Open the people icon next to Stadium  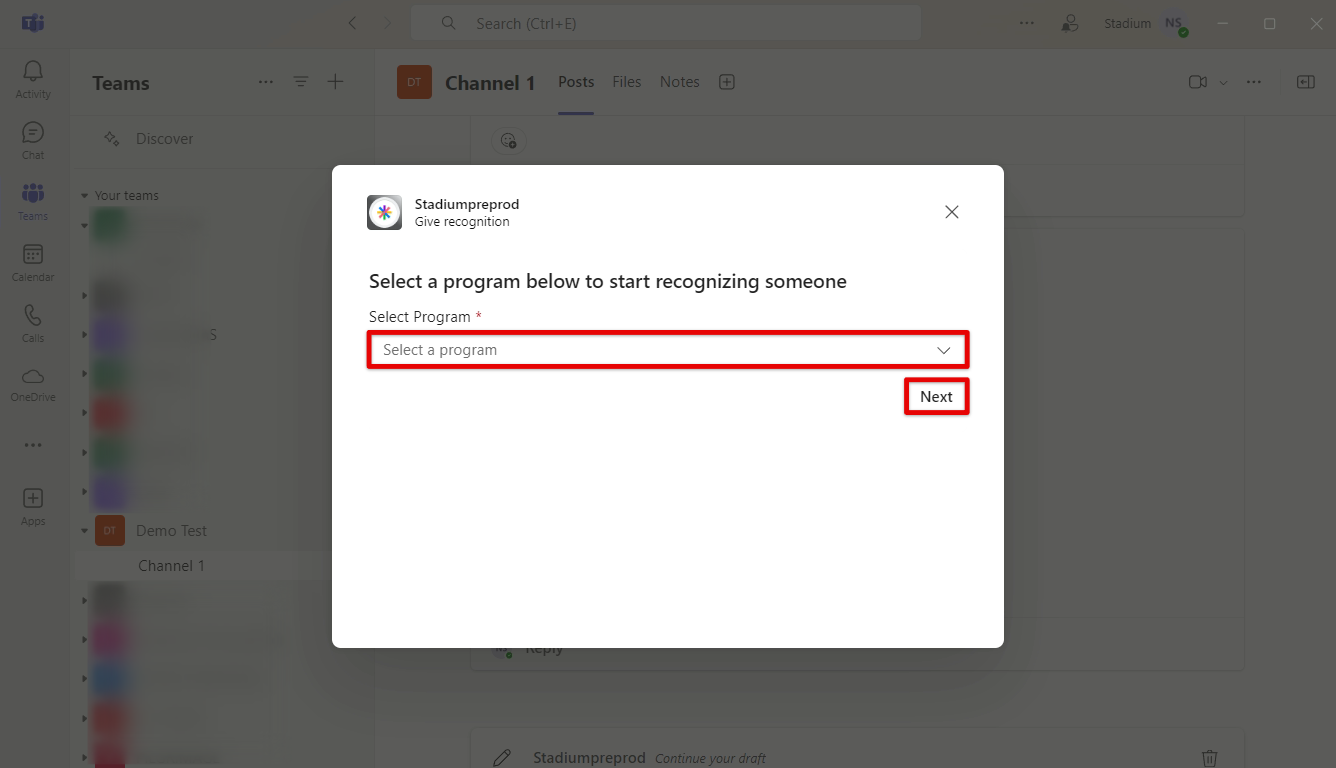click(1071, 23)
